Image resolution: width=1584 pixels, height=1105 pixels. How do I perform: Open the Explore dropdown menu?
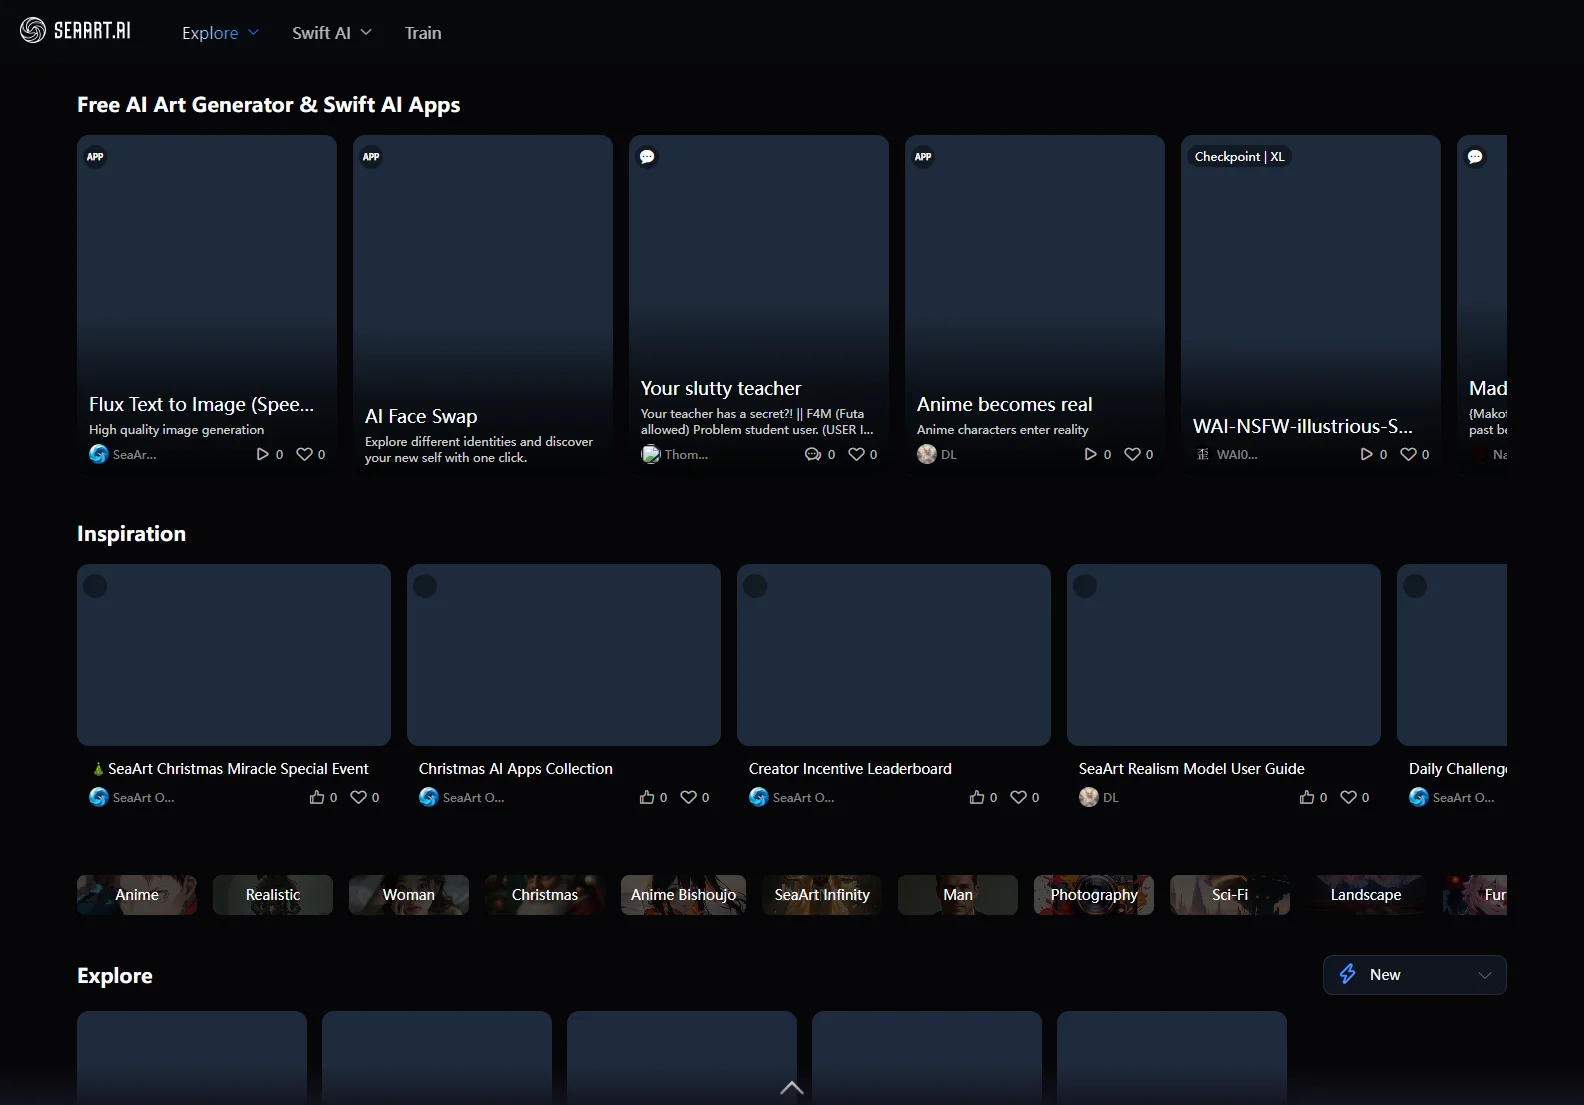pyautogui.click(x=220, y=33)
